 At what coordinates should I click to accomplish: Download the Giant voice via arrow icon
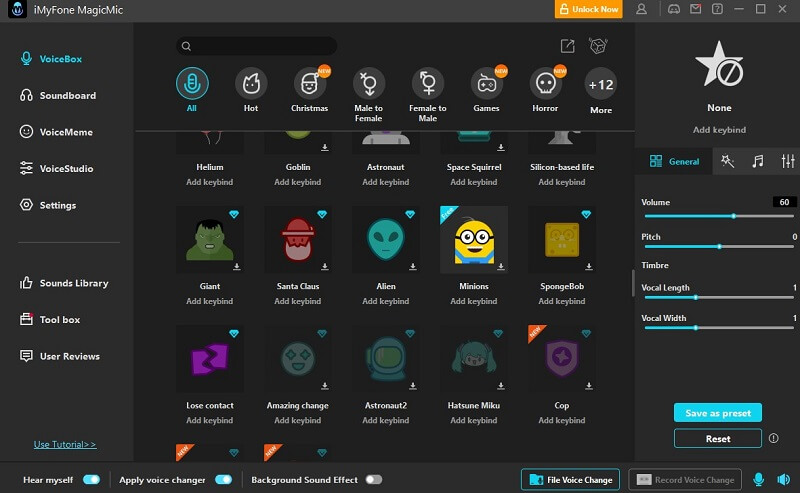pos(237,266)
